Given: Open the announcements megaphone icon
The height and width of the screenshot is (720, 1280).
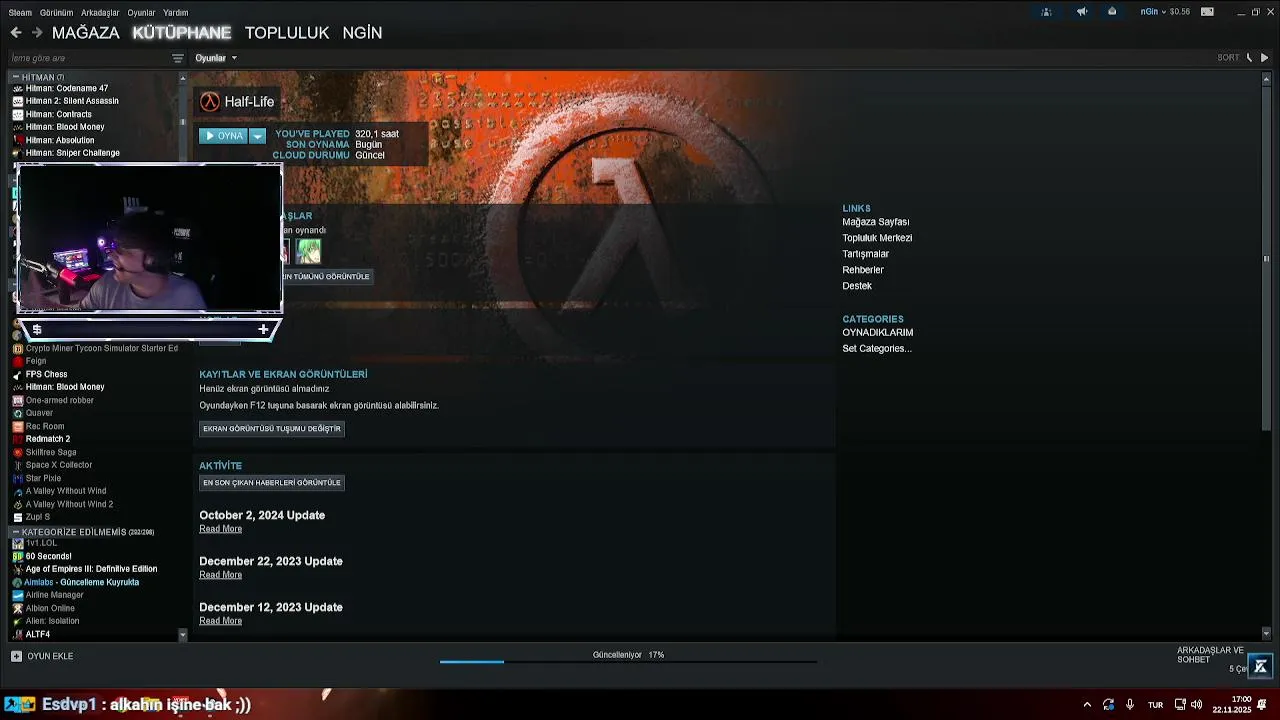Looking at the screenshot, I should click(1082, 12).
